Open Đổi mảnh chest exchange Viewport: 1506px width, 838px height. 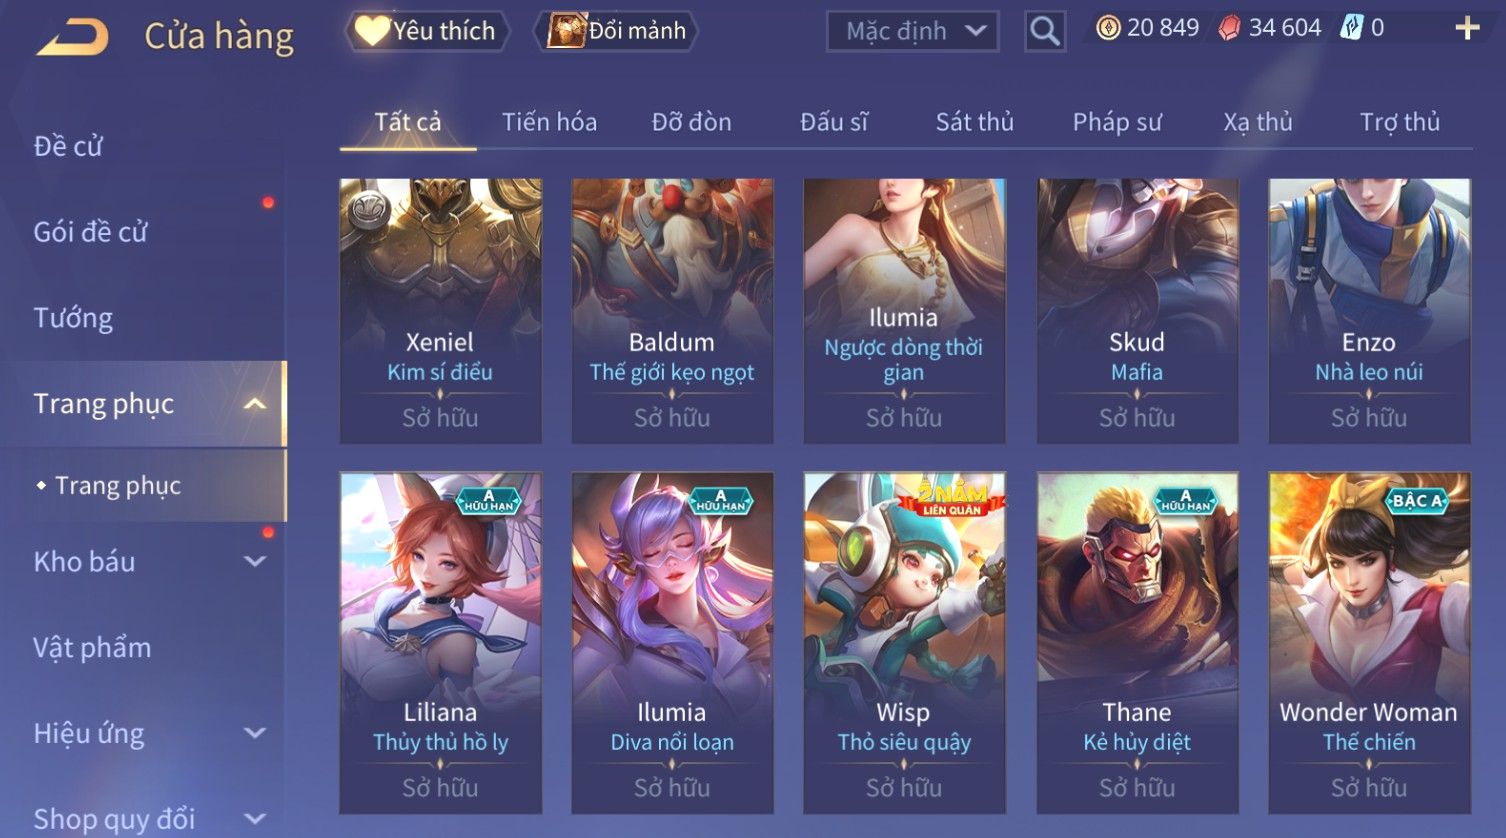click(x=617, y=31)
